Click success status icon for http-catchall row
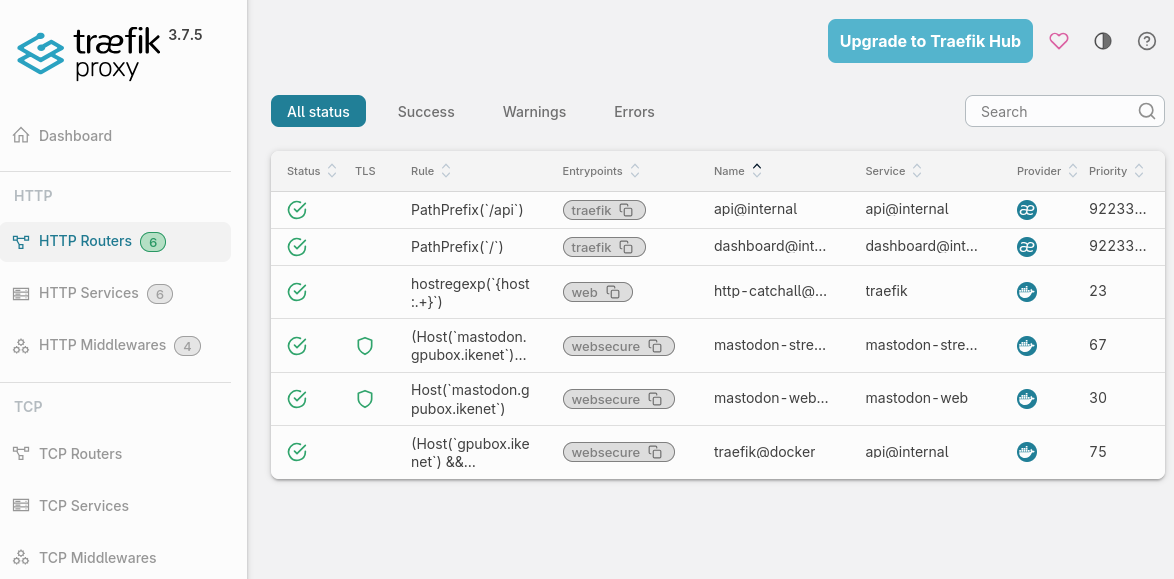Screen dimensions: 1174x579 [297, 291]
